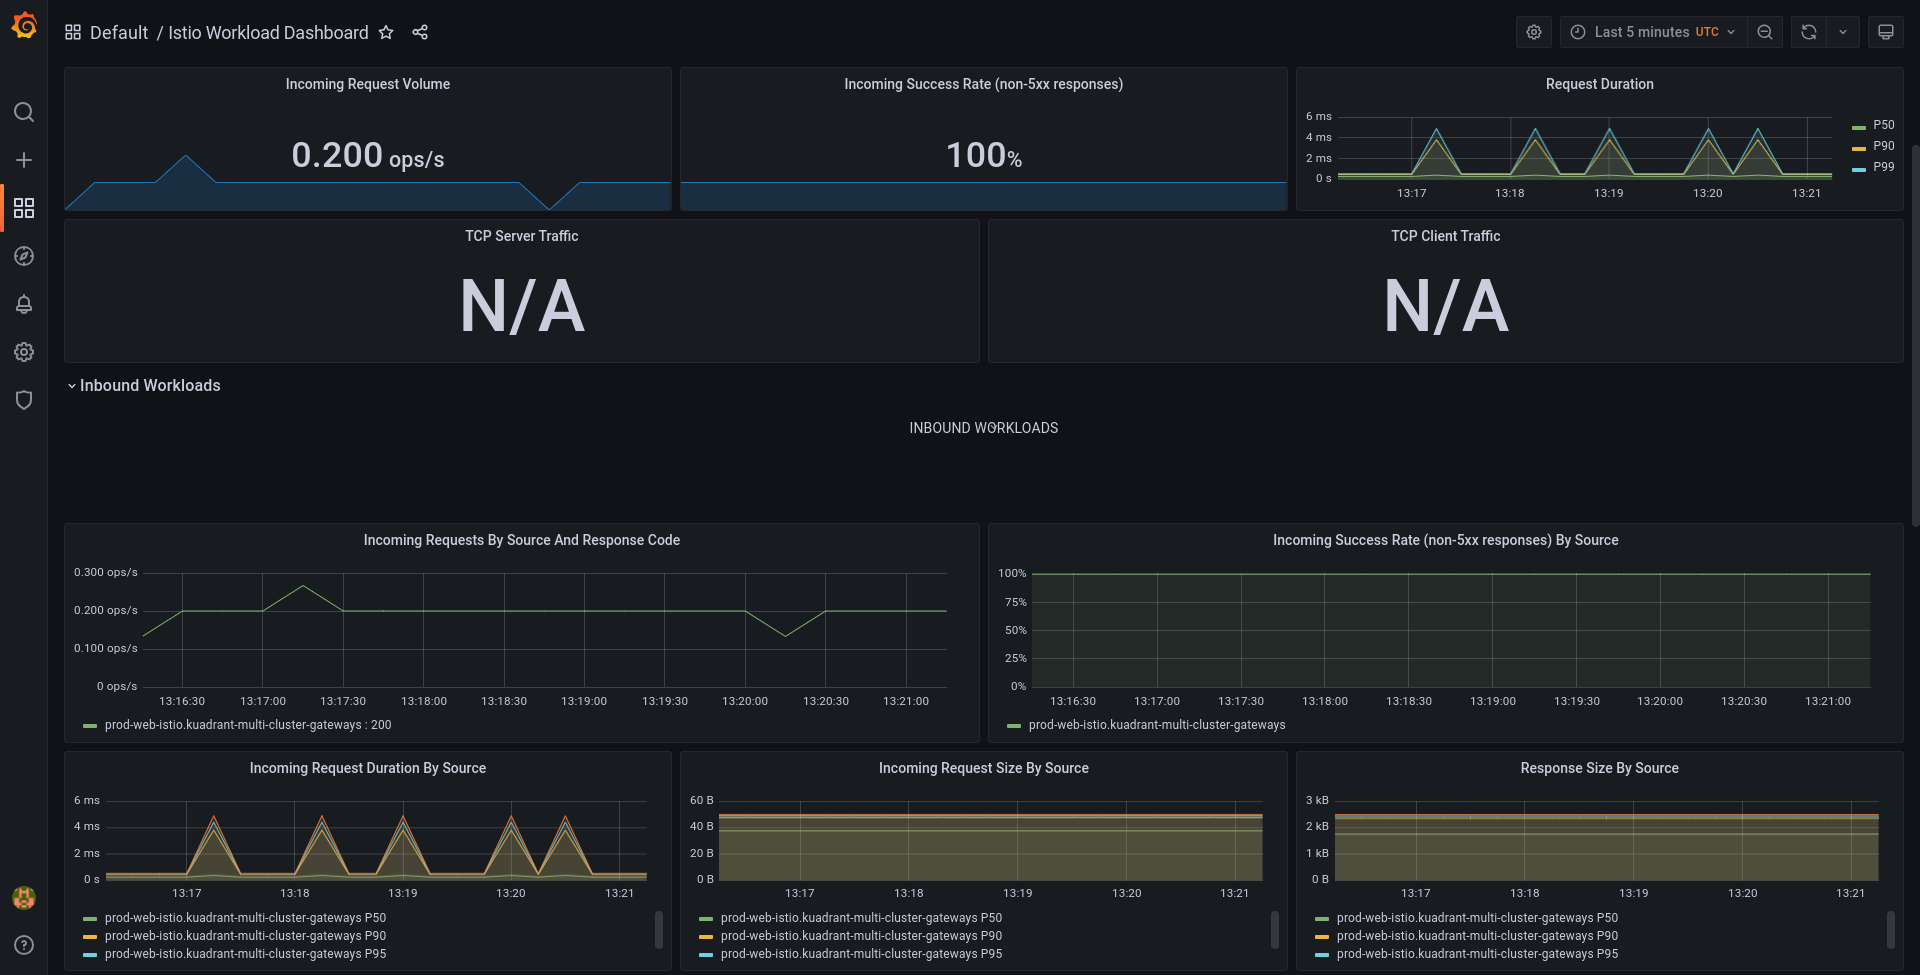The image size is (1920, 975).
Task: Open Response Size By Source panel menu
Action: (1599, 768)
